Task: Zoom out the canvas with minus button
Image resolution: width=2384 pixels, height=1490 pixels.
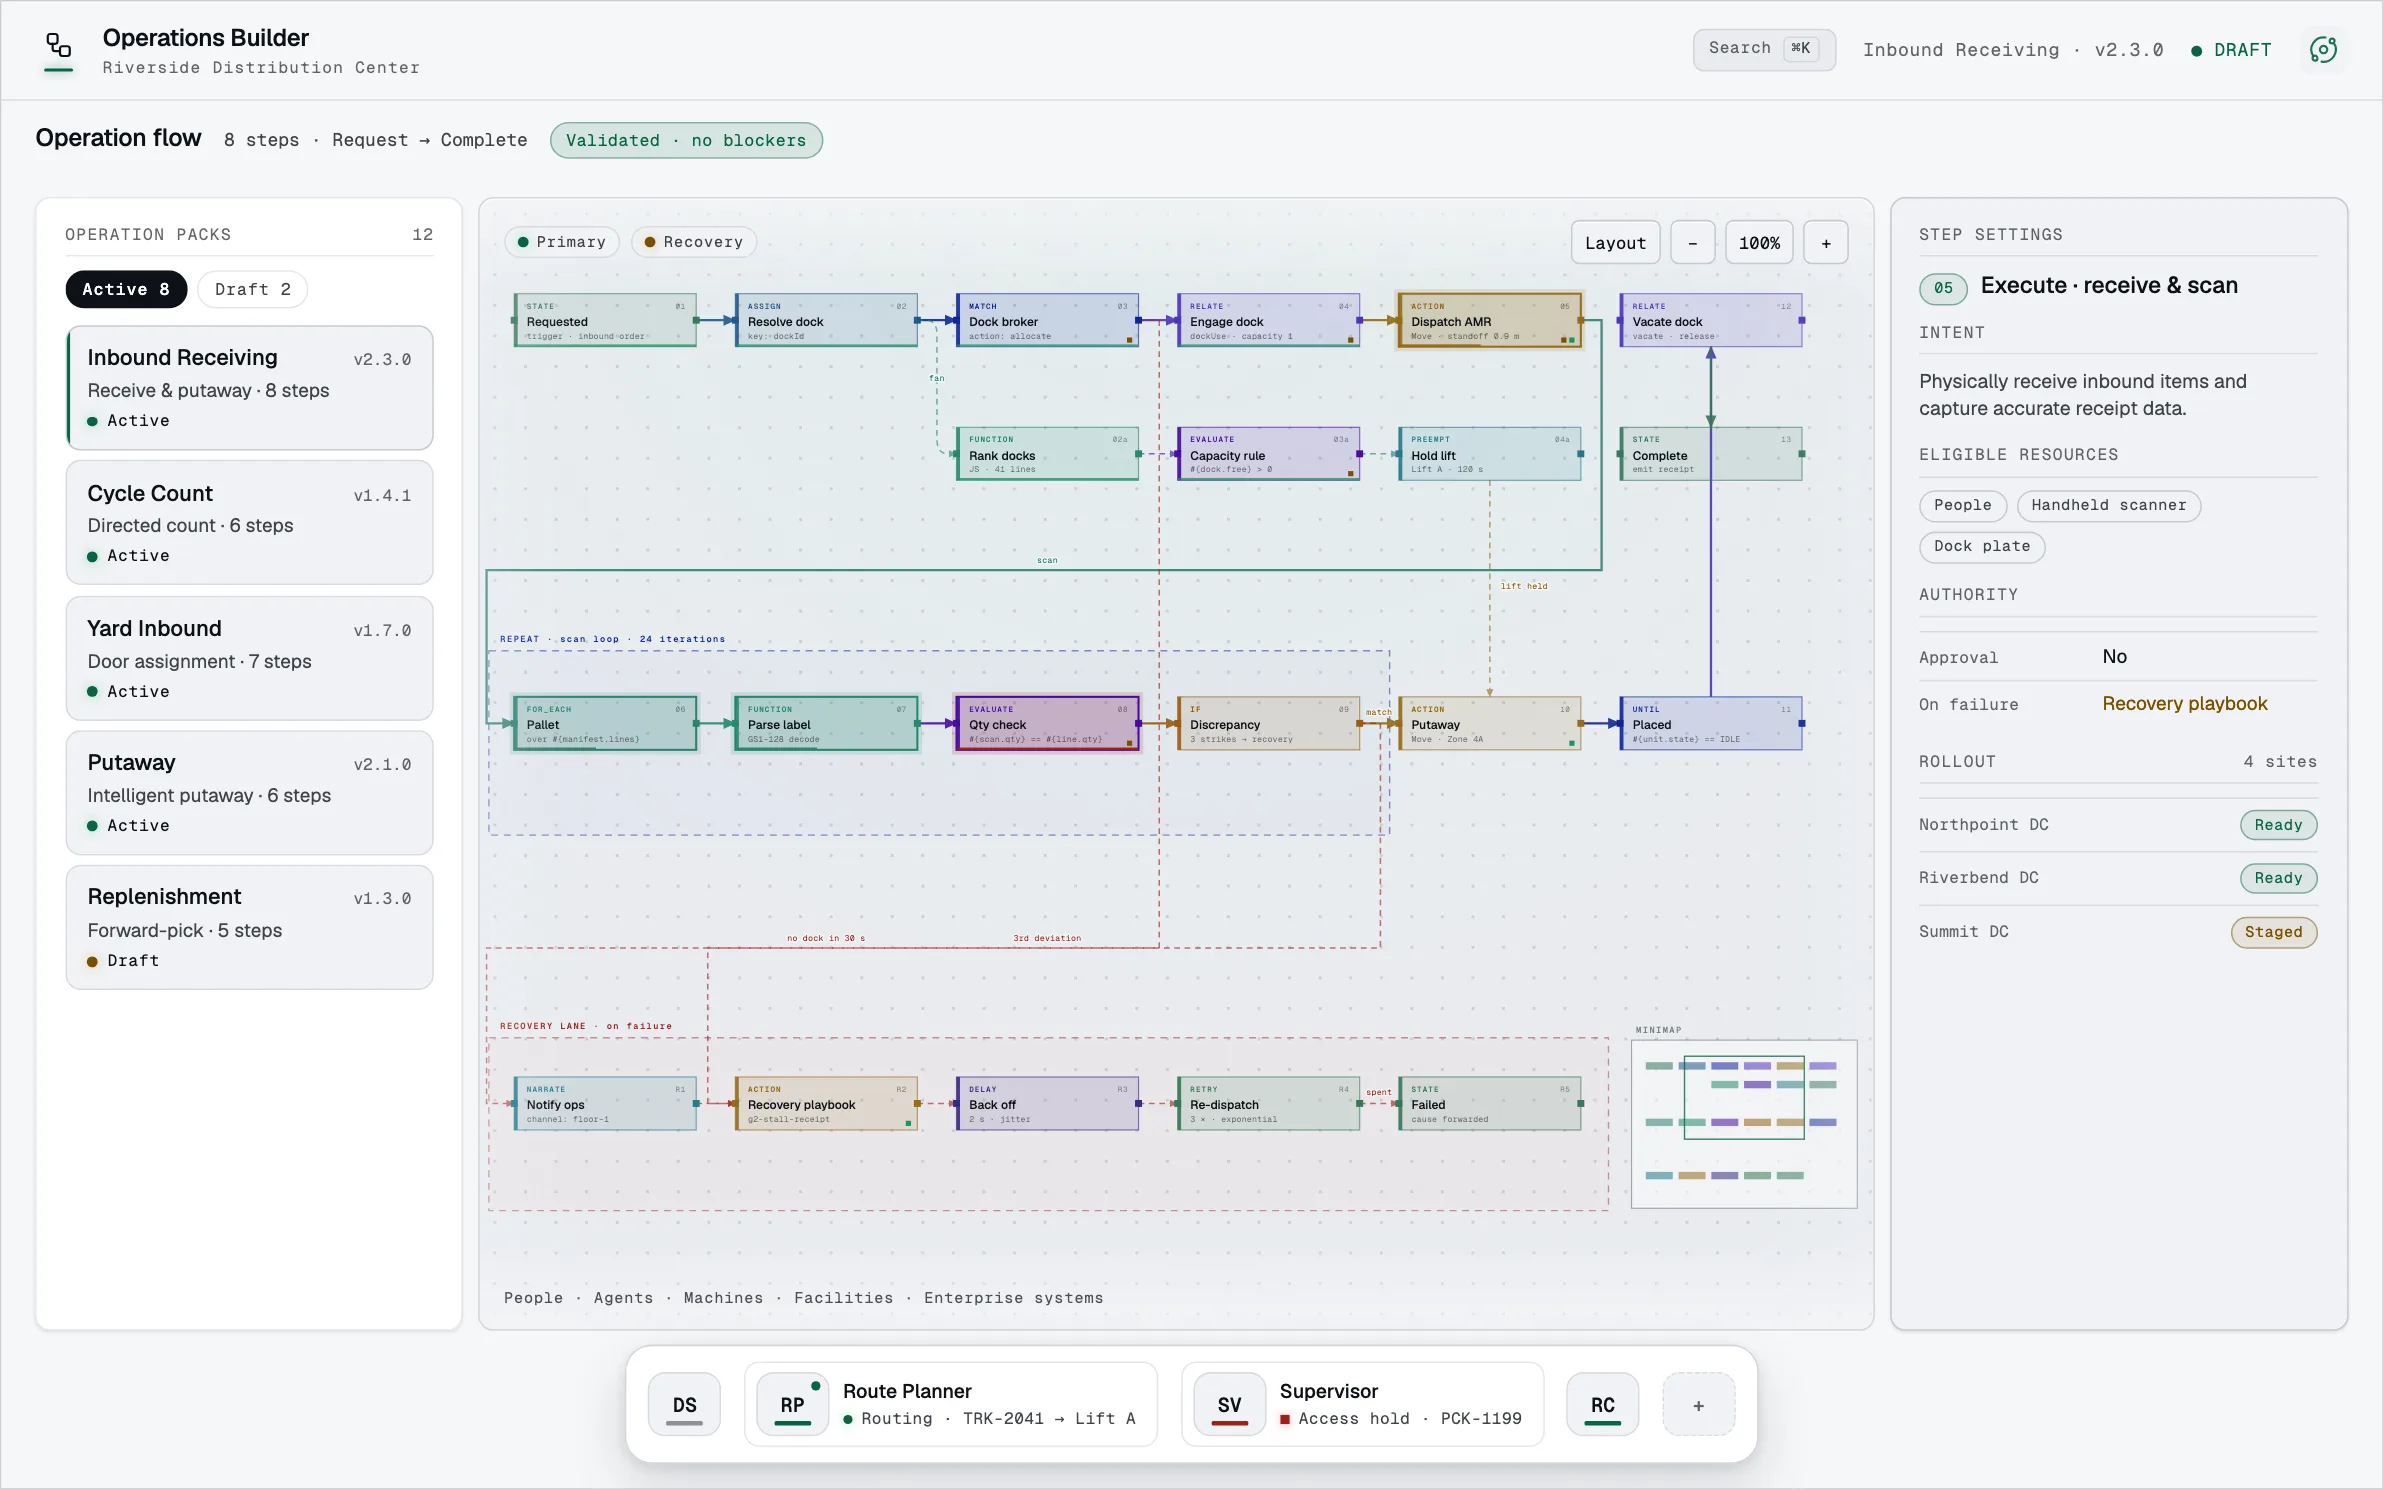Action: click(1692, 243)
